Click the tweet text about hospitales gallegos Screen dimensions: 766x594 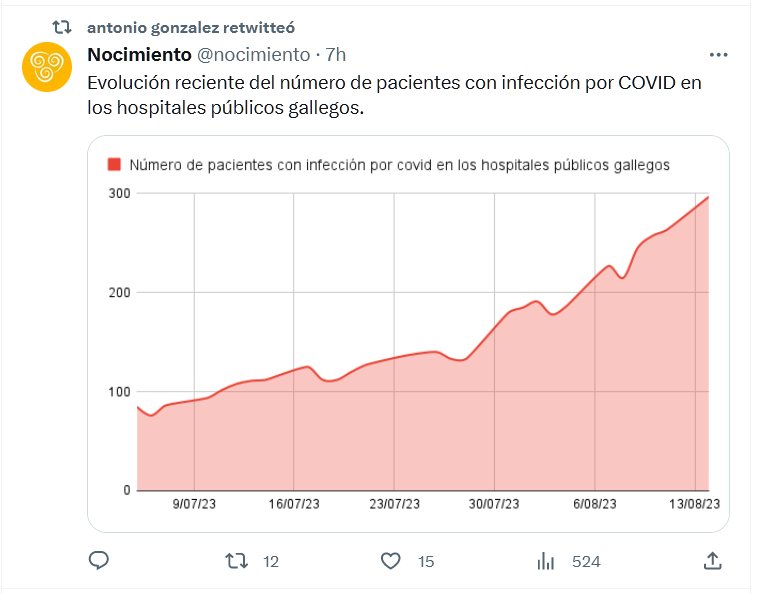(395, 95)
